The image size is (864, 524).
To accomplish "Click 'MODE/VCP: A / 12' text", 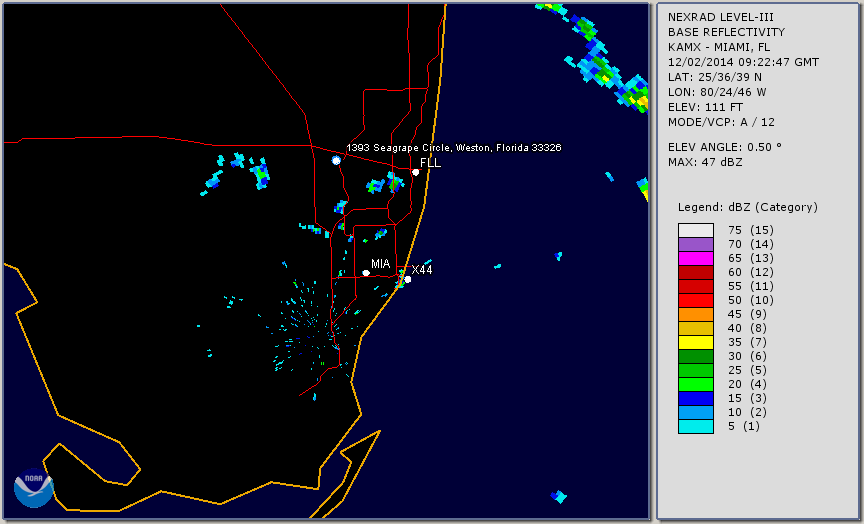I will pos(721,122).
